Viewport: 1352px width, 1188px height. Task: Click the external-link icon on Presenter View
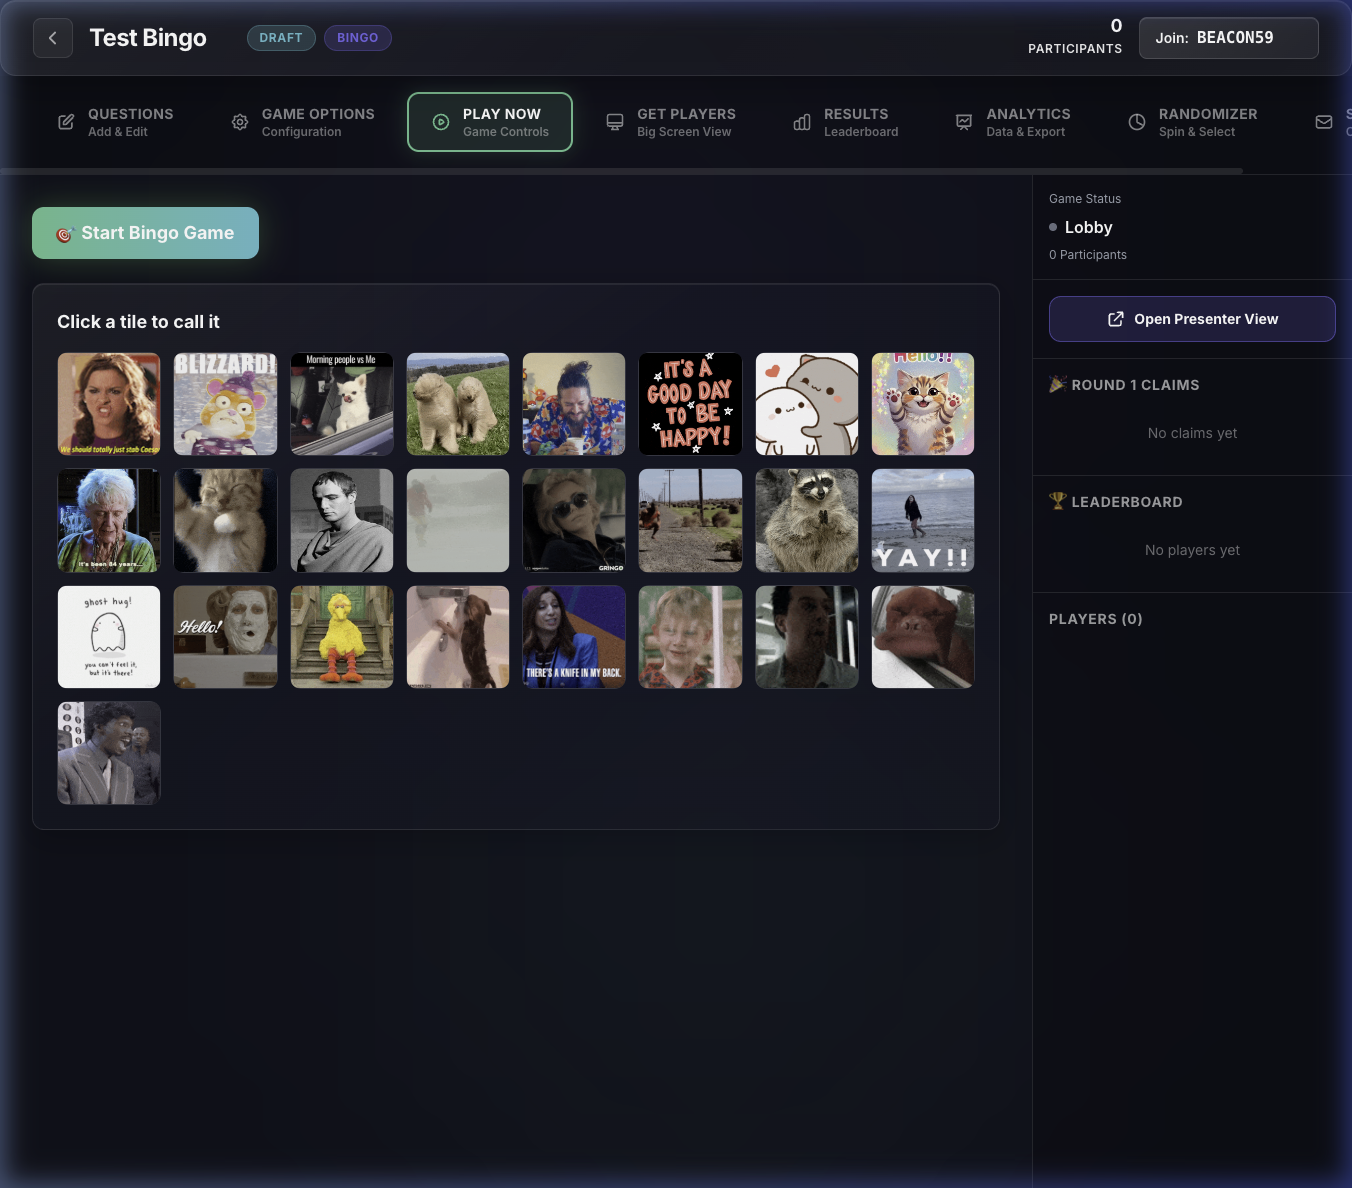pyautogui.click(x=1114, y=319)
